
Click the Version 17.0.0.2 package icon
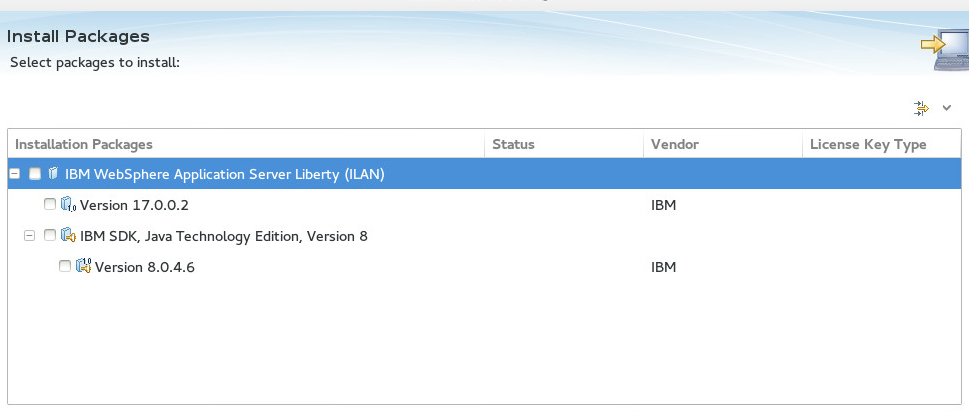coord(68,205)
